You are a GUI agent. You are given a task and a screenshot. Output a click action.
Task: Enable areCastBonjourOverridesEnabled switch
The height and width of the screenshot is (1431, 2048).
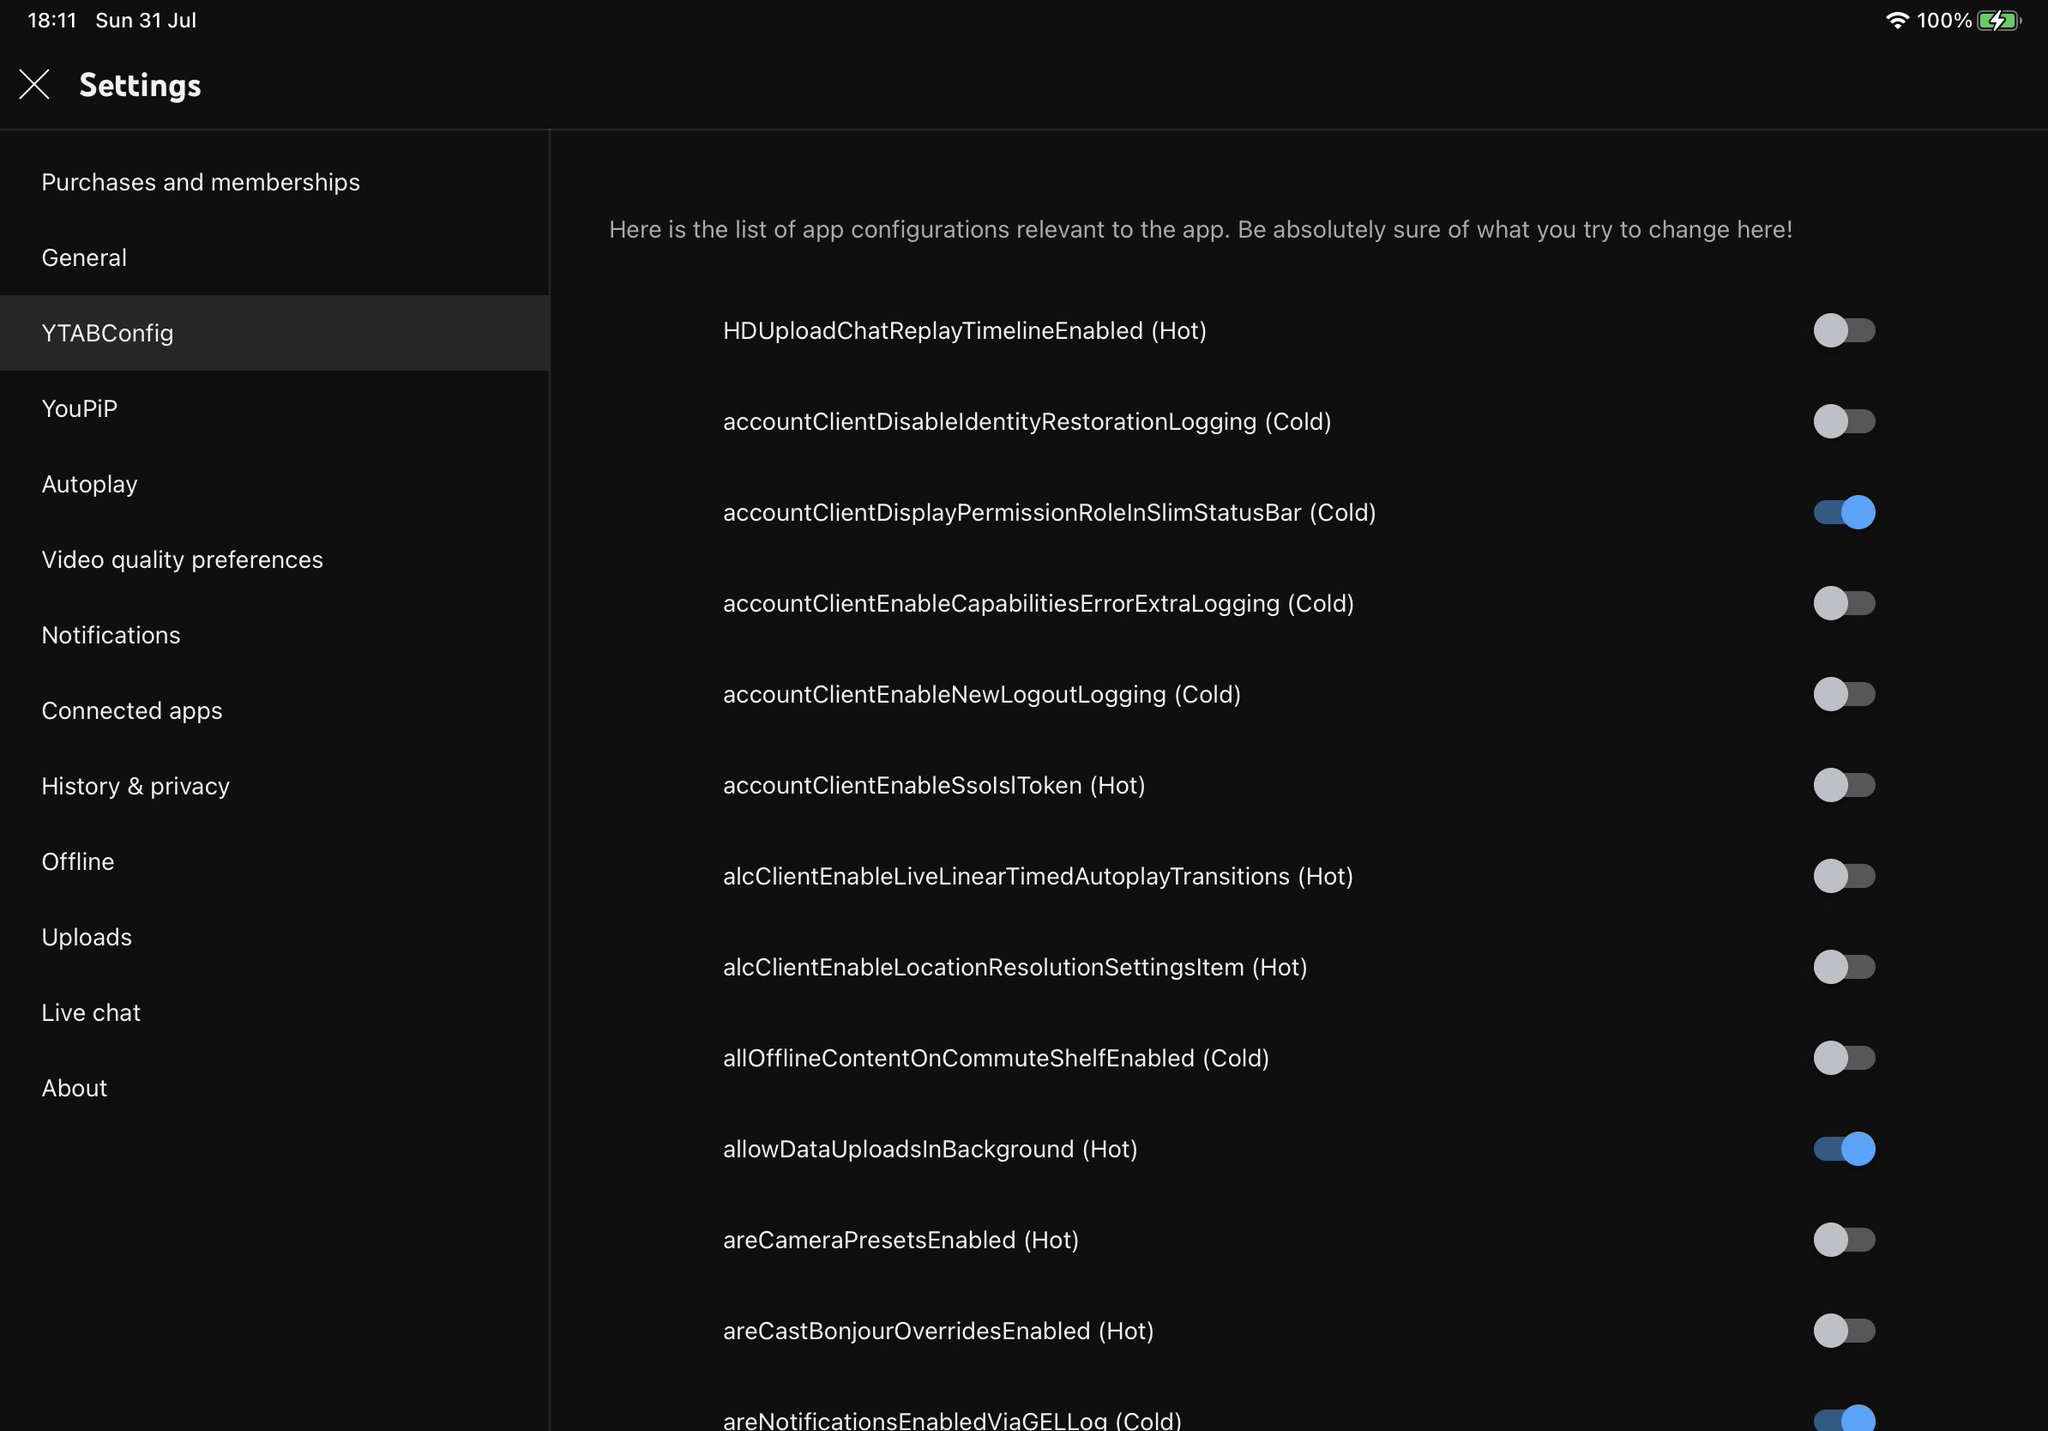coord(1844,1331)
